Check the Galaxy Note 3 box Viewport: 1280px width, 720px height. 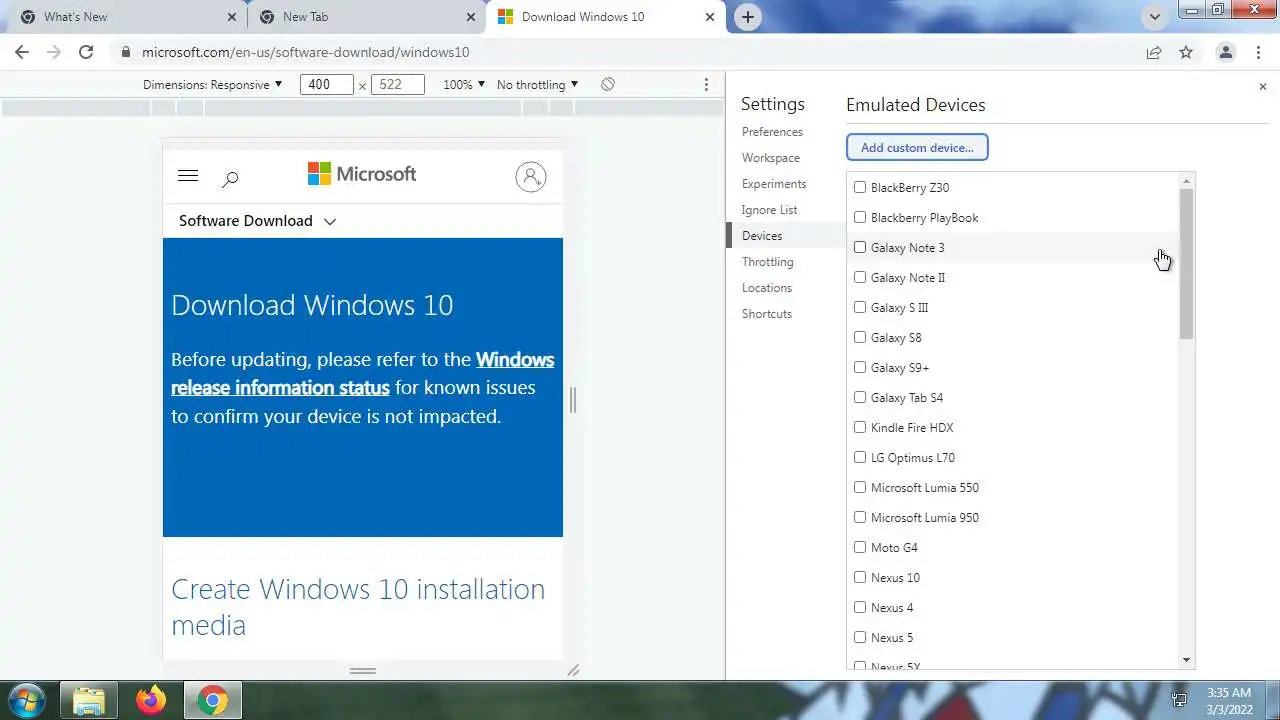[860, 247]
